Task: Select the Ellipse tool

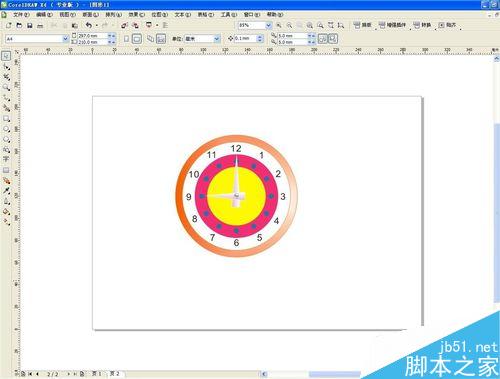Action: 6,129
